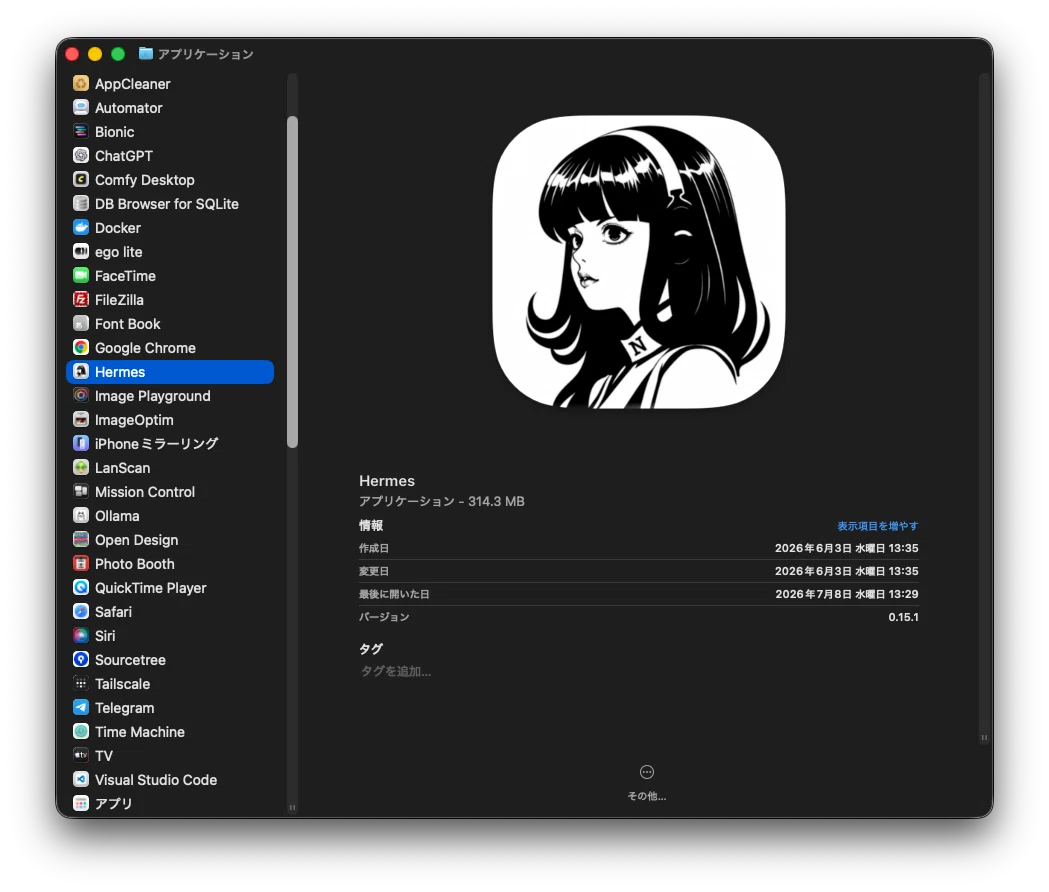Minimize the window with yellow button
The width and height of the screenshot is (1049, 892).
click(95, 54)
